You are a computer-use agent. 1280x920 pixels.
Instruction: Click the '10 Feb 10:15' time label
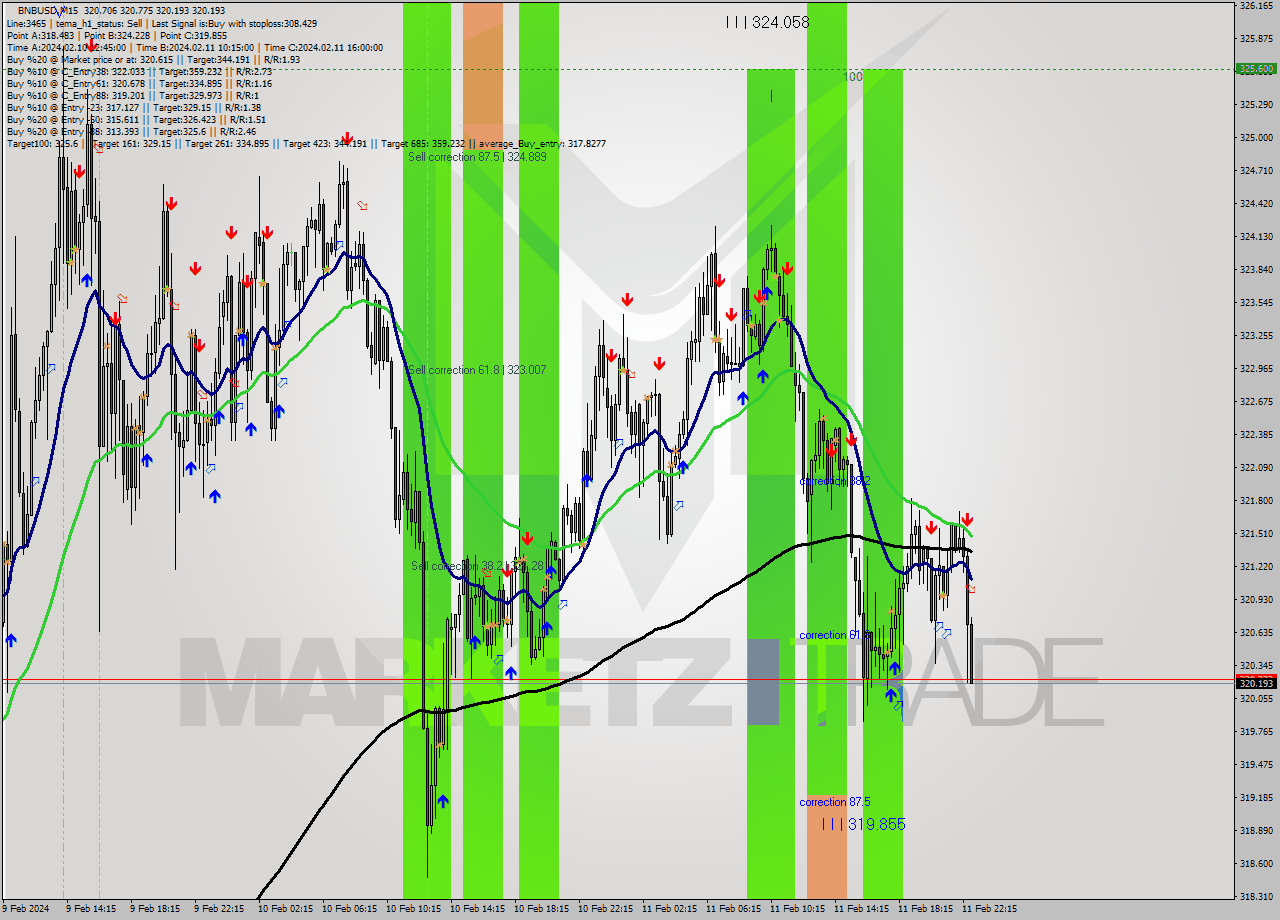pos(413,909)
